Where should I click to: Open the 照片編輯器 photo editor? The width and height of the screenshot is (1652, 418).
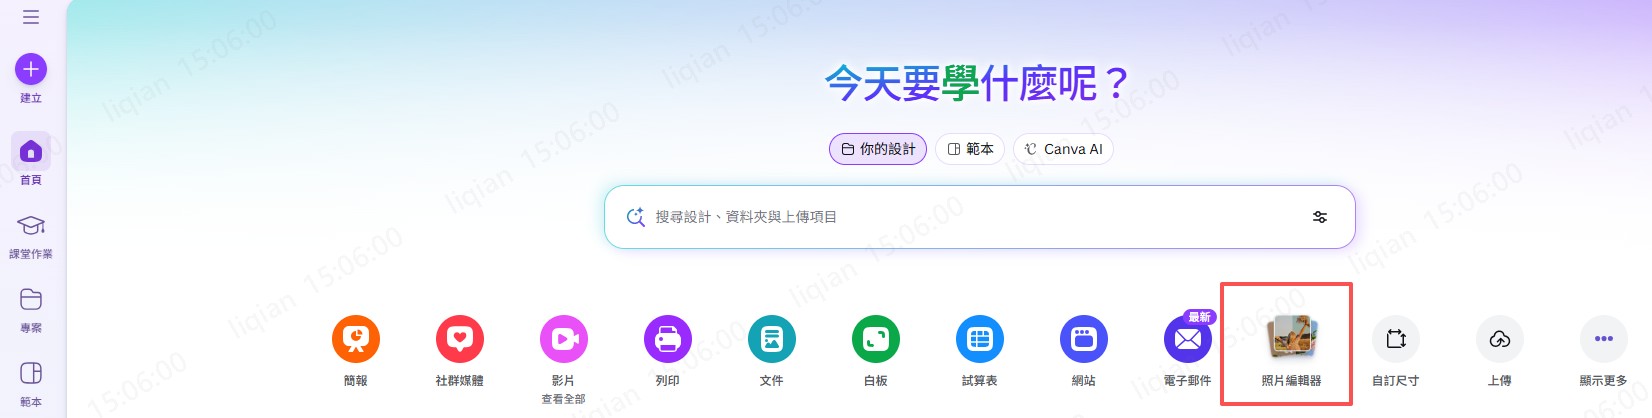click(1292, 338)
